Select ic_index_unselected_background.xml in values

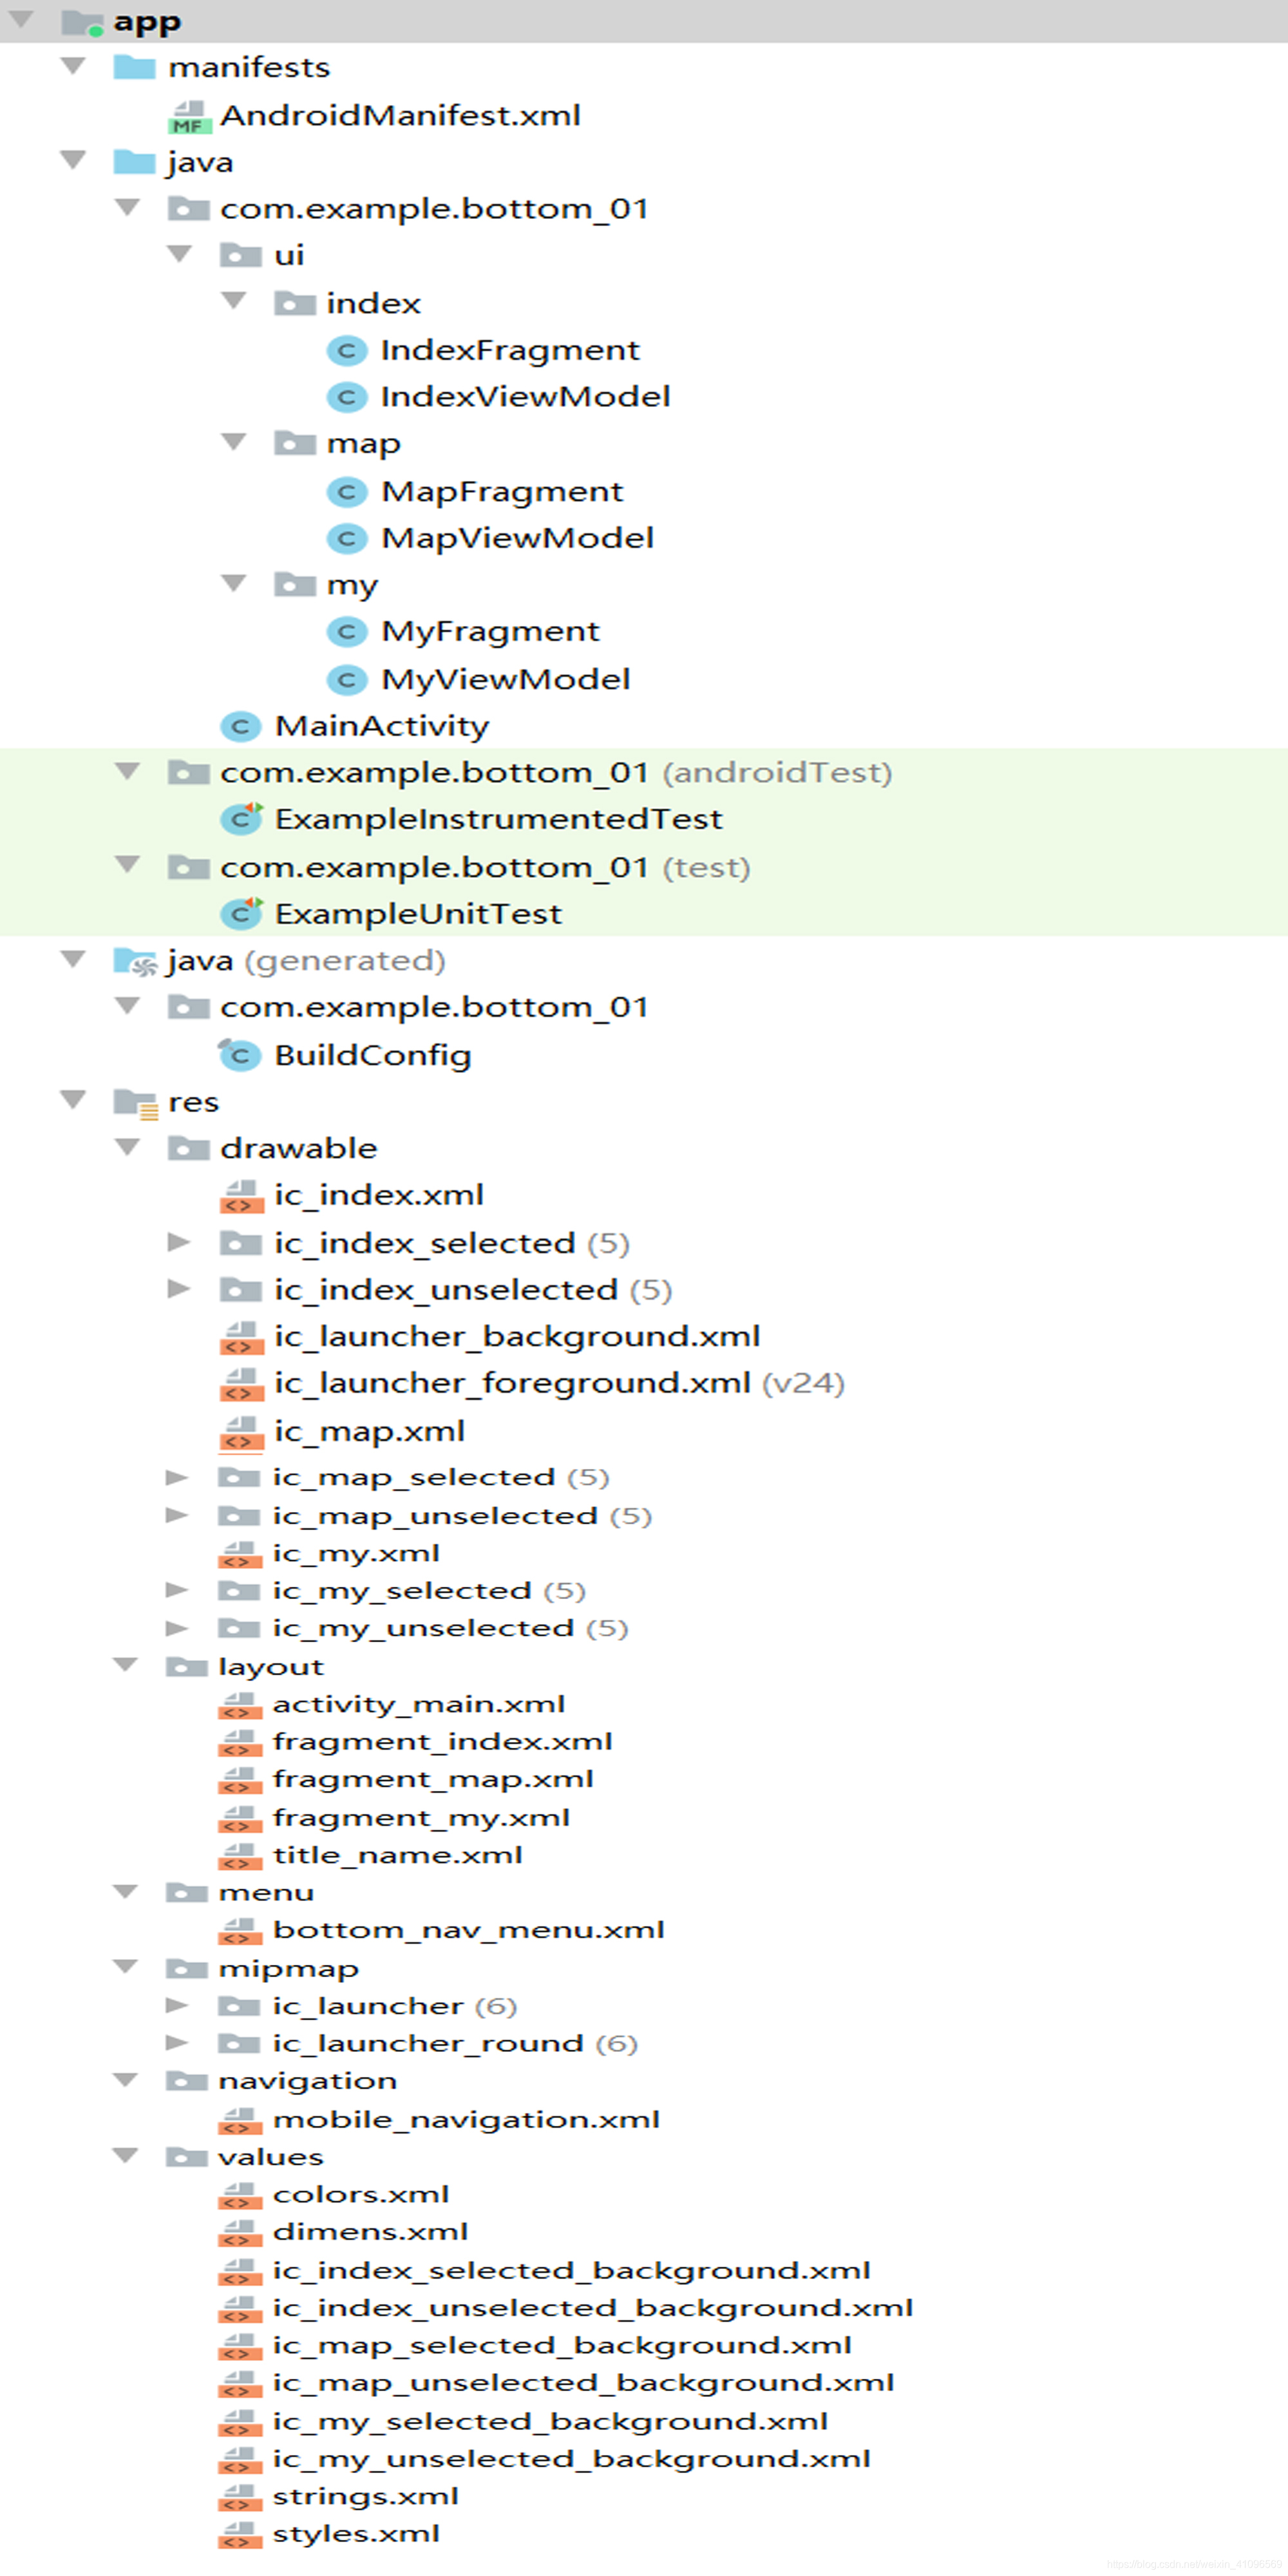point(593,2308)
